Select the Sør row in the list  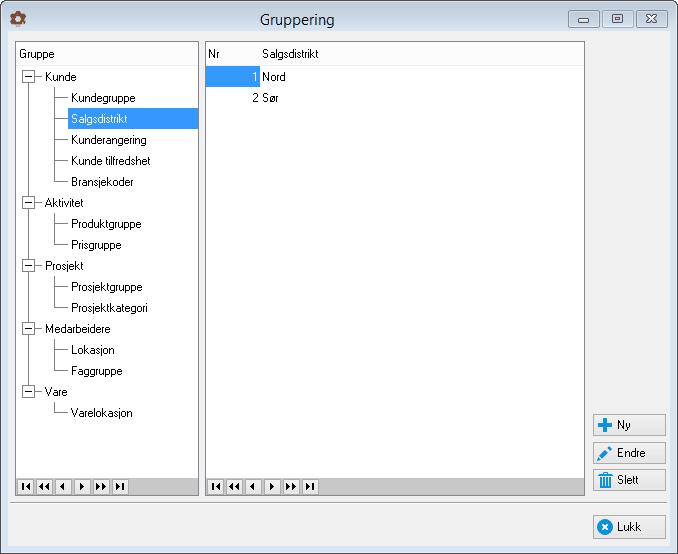pyautogui.click(x=395, y=98)
